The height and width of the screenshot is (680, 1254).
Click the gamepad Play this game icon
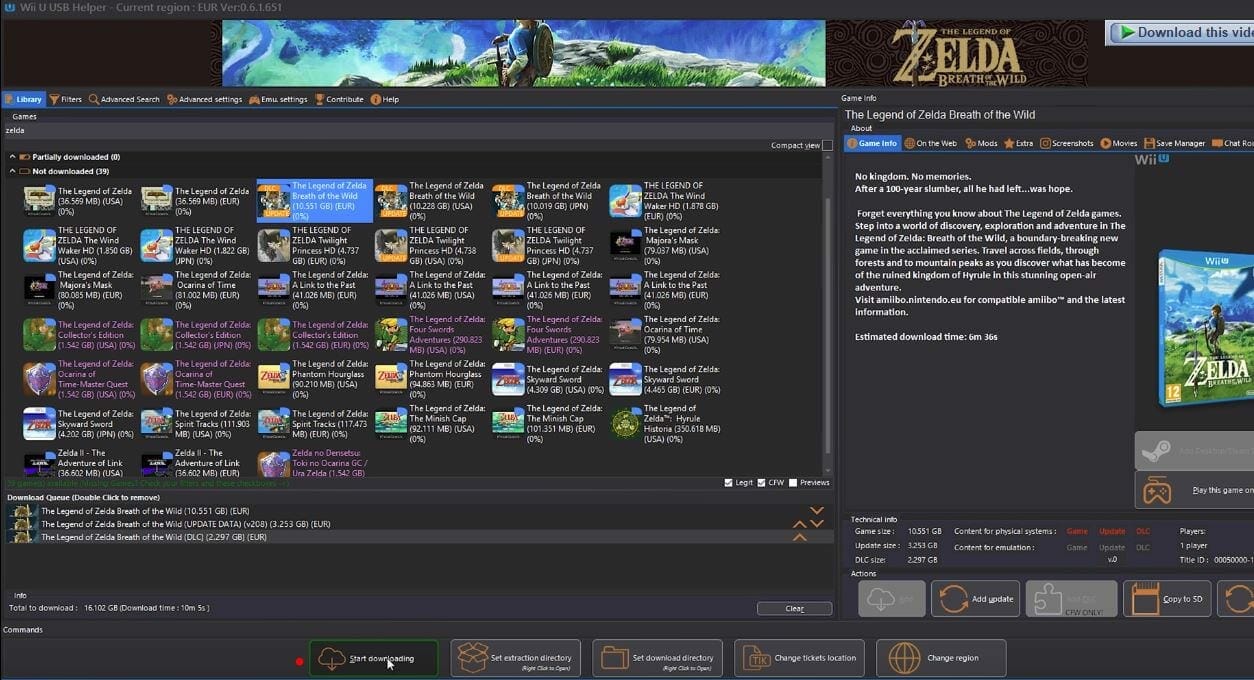1157,490
